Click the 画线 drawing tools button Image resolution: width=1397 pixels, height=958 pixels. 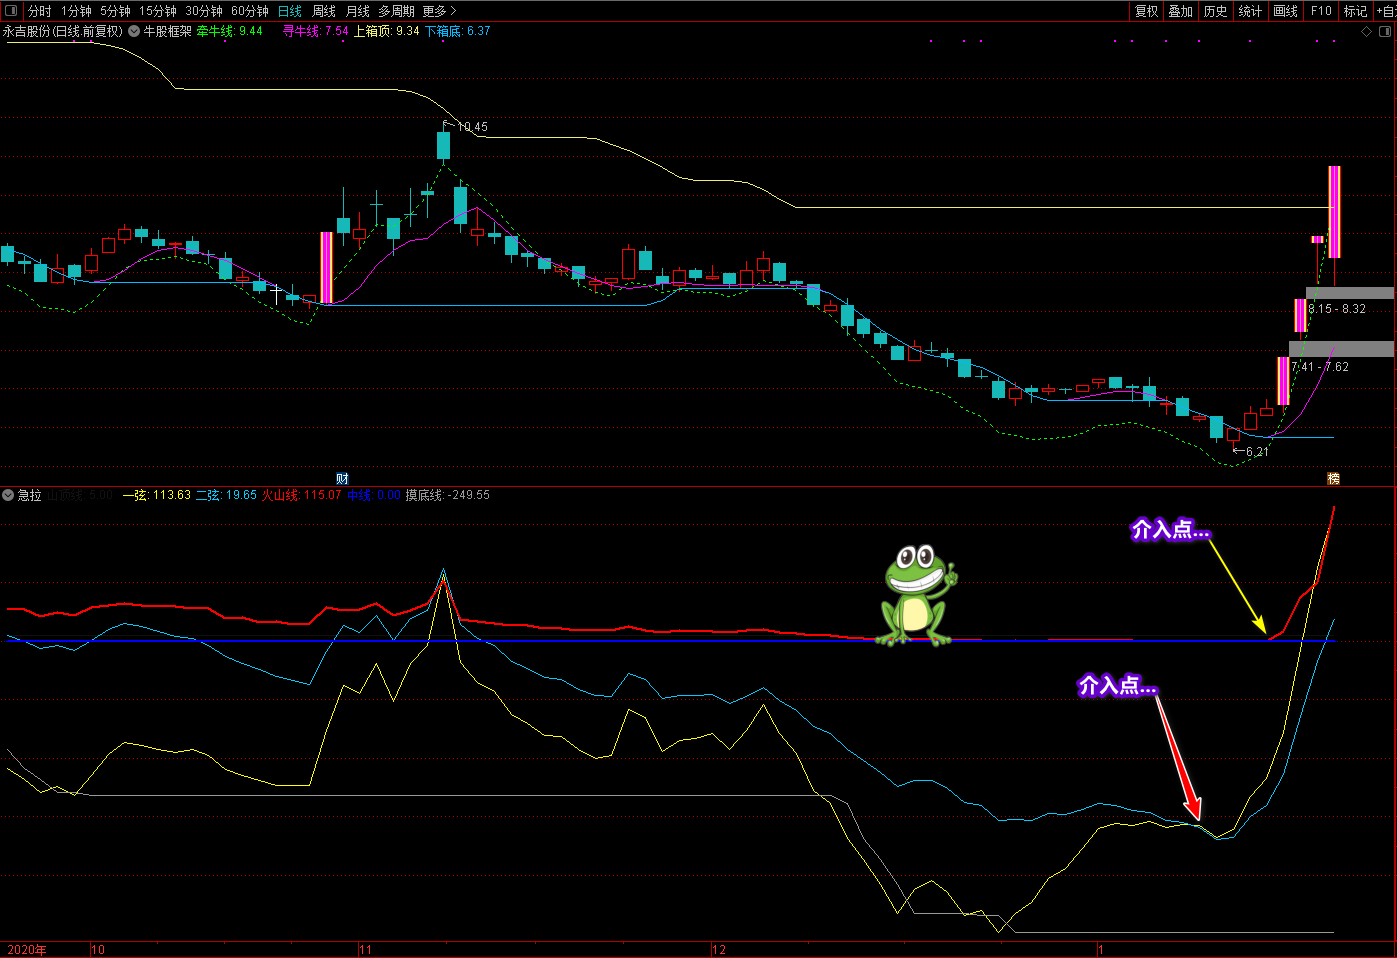click(x=1285, y=11)
